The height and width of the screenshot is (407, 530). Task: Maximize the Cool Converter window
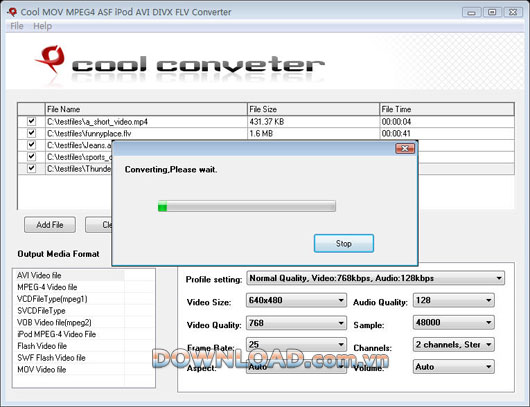pos(492,13)
